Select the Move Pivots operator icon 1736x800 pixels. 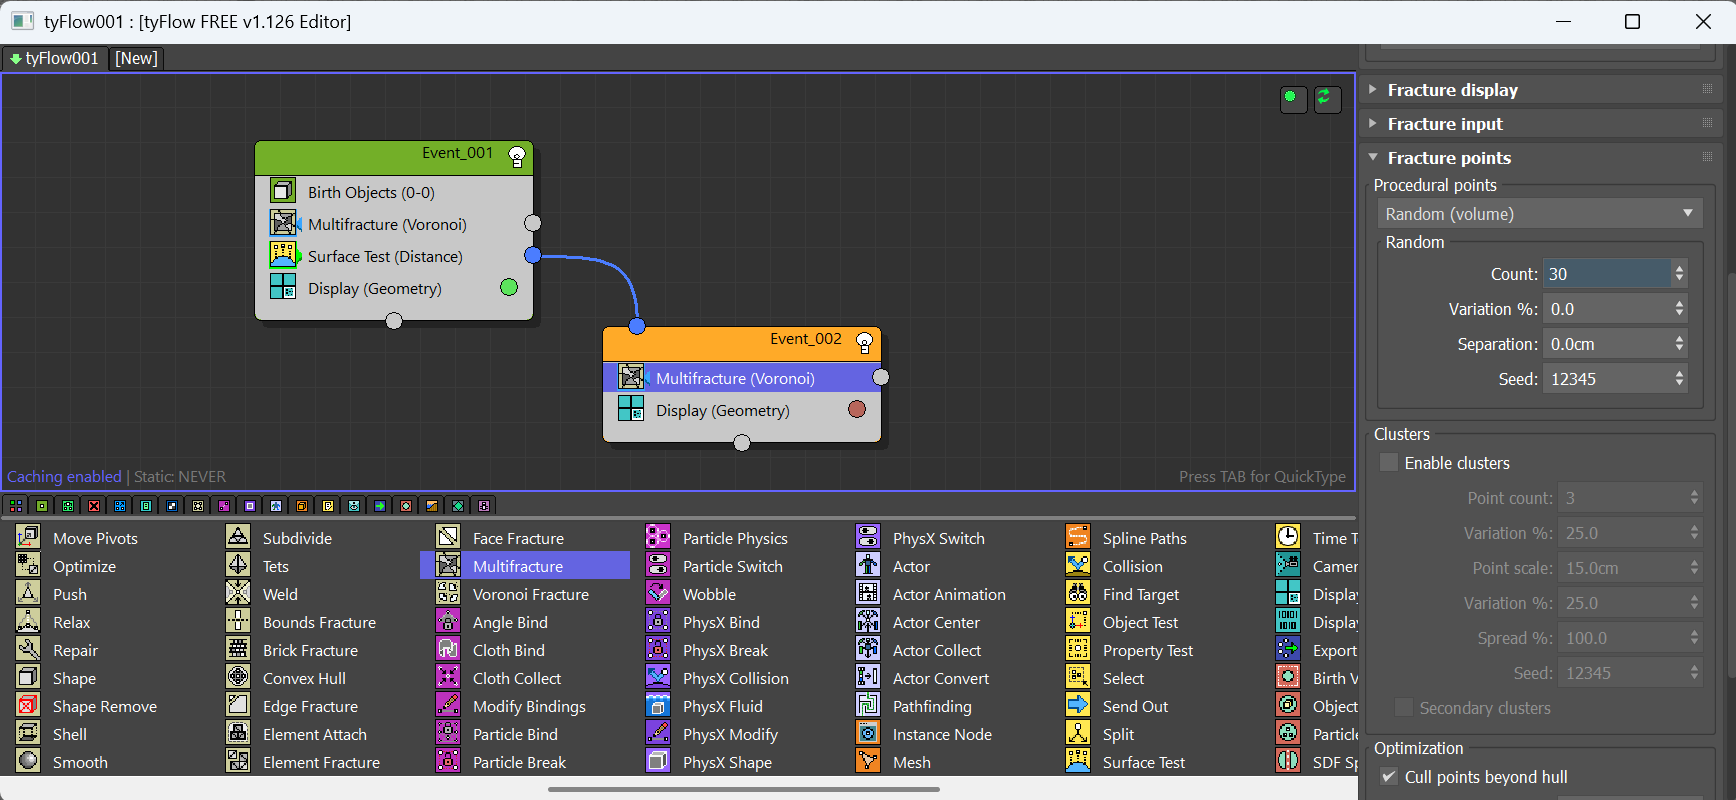(x=28, y=538)
